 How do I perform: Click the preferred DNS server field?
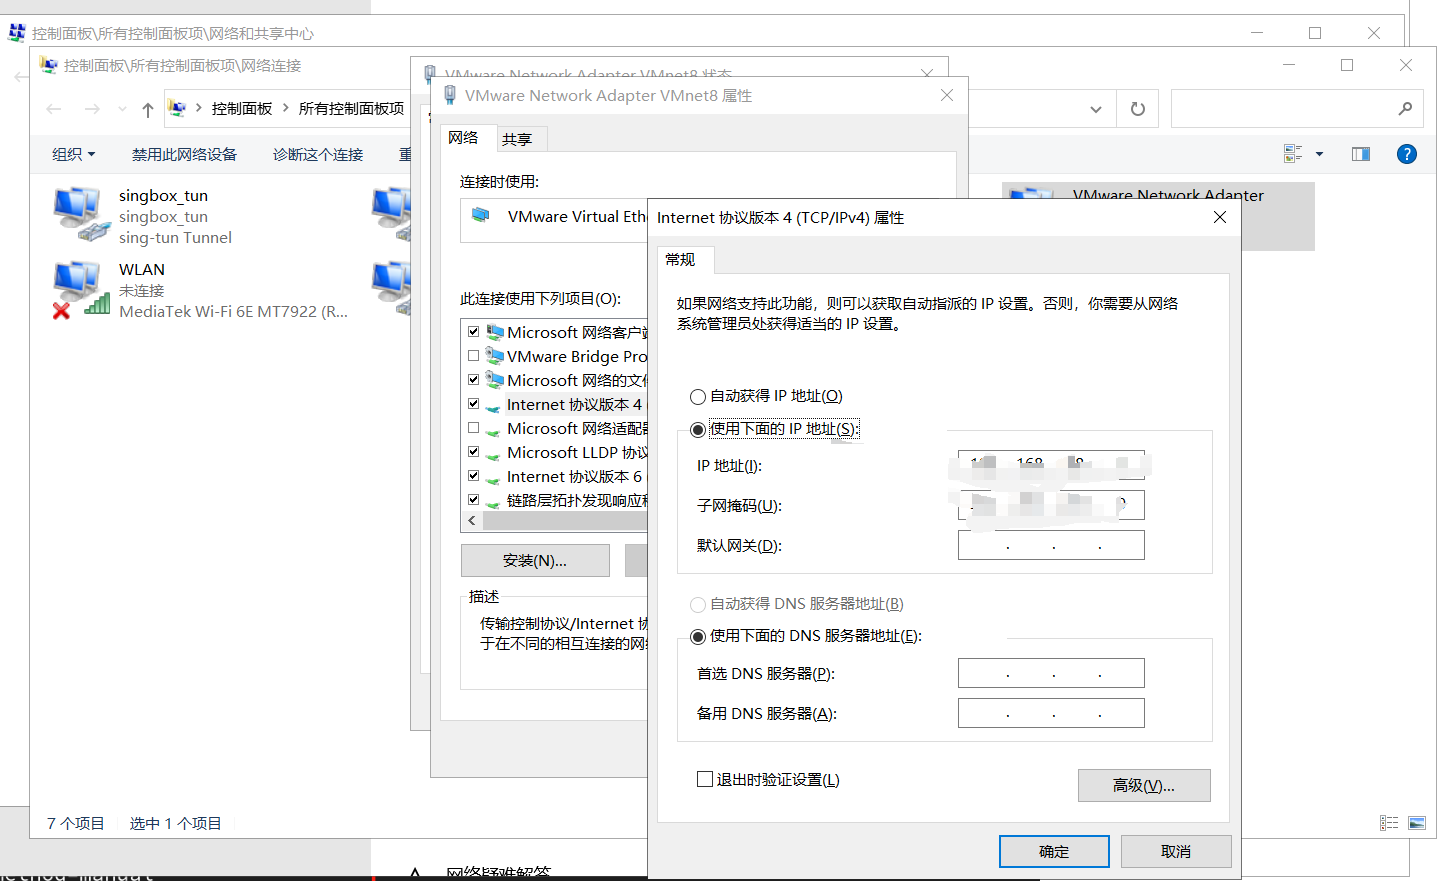pyautogui.click(x=1051, y=673)
